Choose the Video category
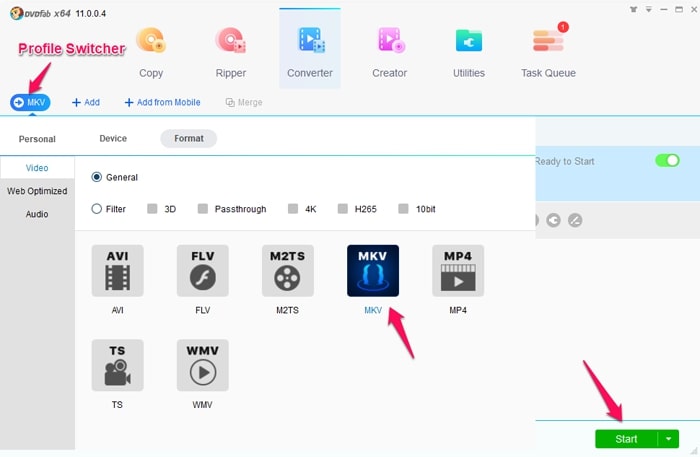This screenshot has height=457, width=700. pyautogui.click(x=37, y=168)
